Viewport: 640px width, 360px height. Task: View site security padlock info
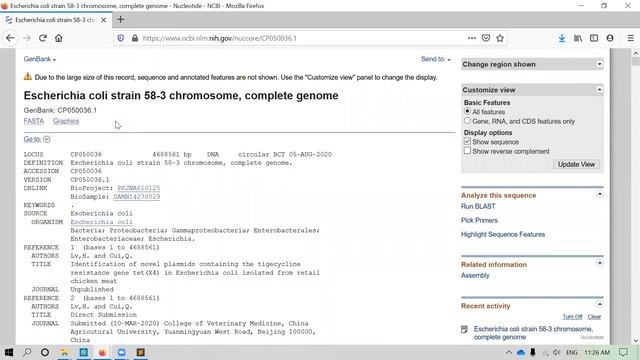click(x=135, y=38)
